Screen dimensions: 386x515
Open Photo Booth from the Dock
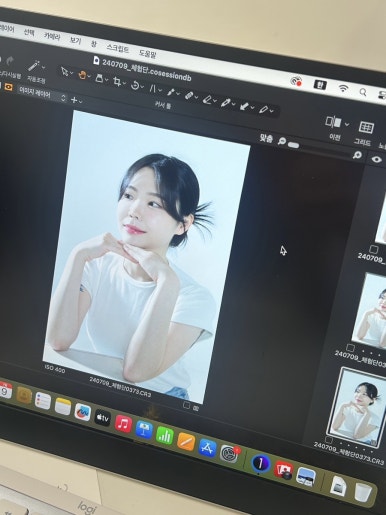[x=283, y=469]
